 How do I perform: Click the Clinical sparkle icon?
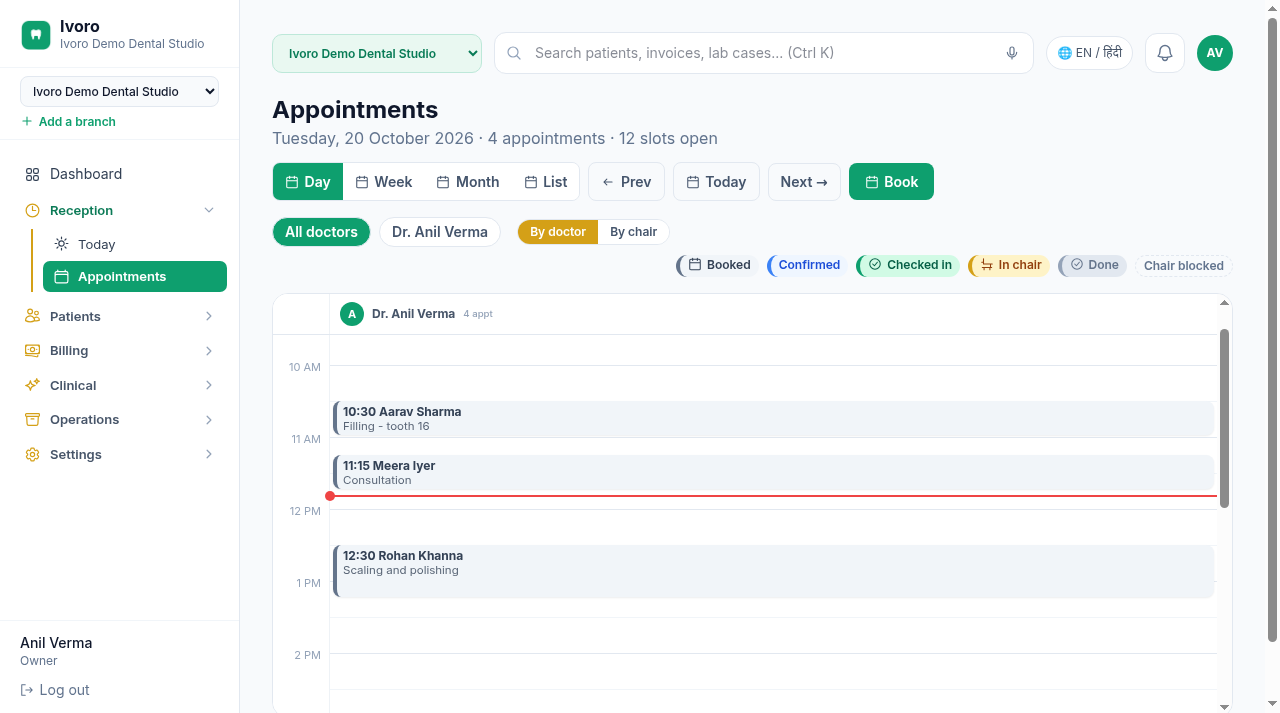[32, 385]
